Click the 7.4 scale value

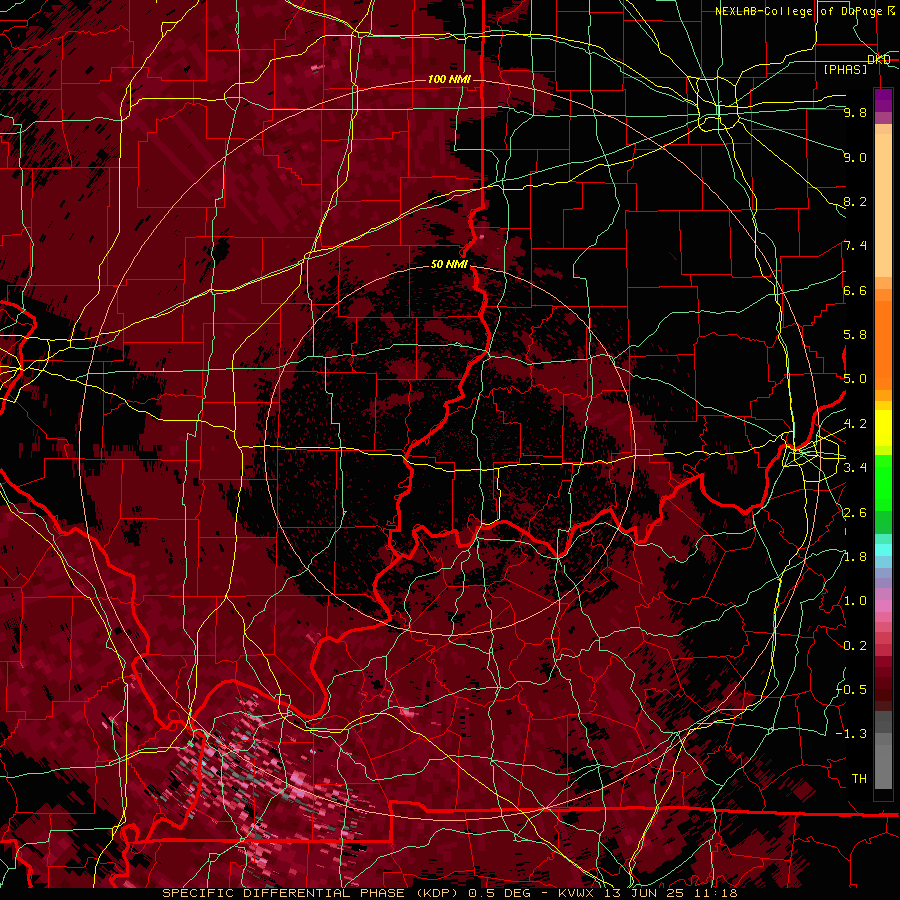[855, 246]
